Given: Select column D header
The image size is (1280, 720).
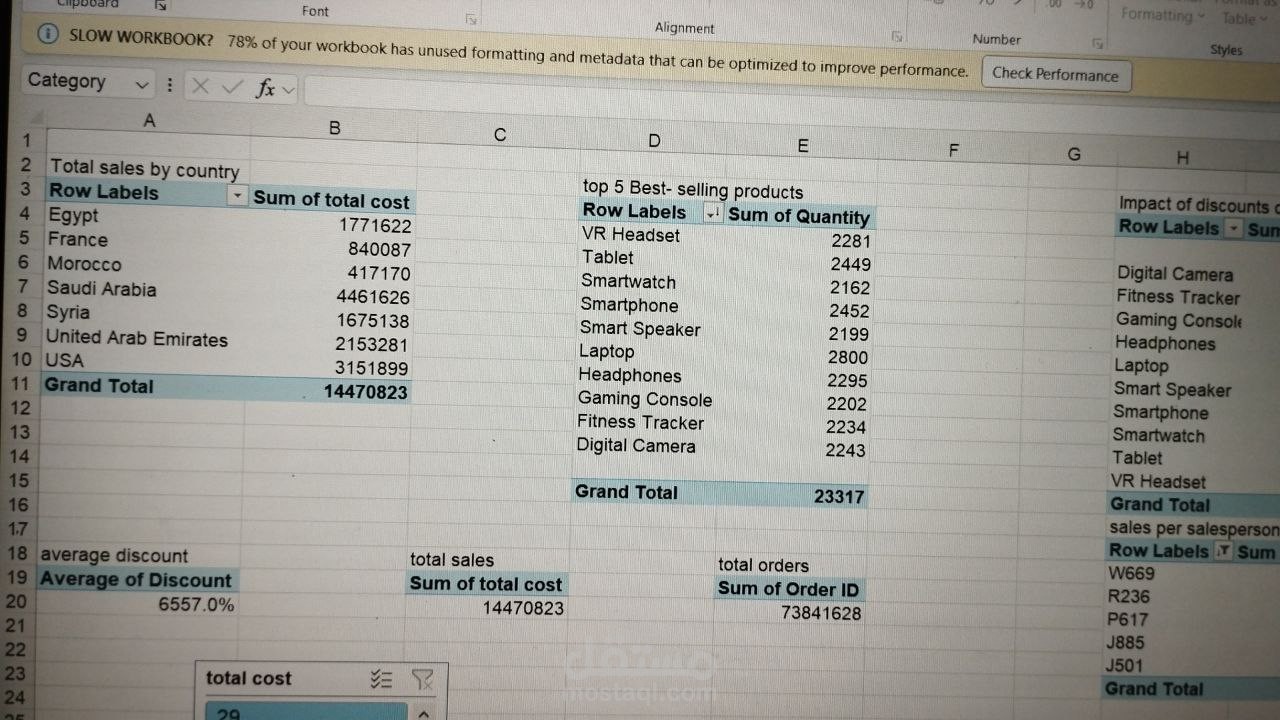Looking at the screenshot, I should coord(654,140).
